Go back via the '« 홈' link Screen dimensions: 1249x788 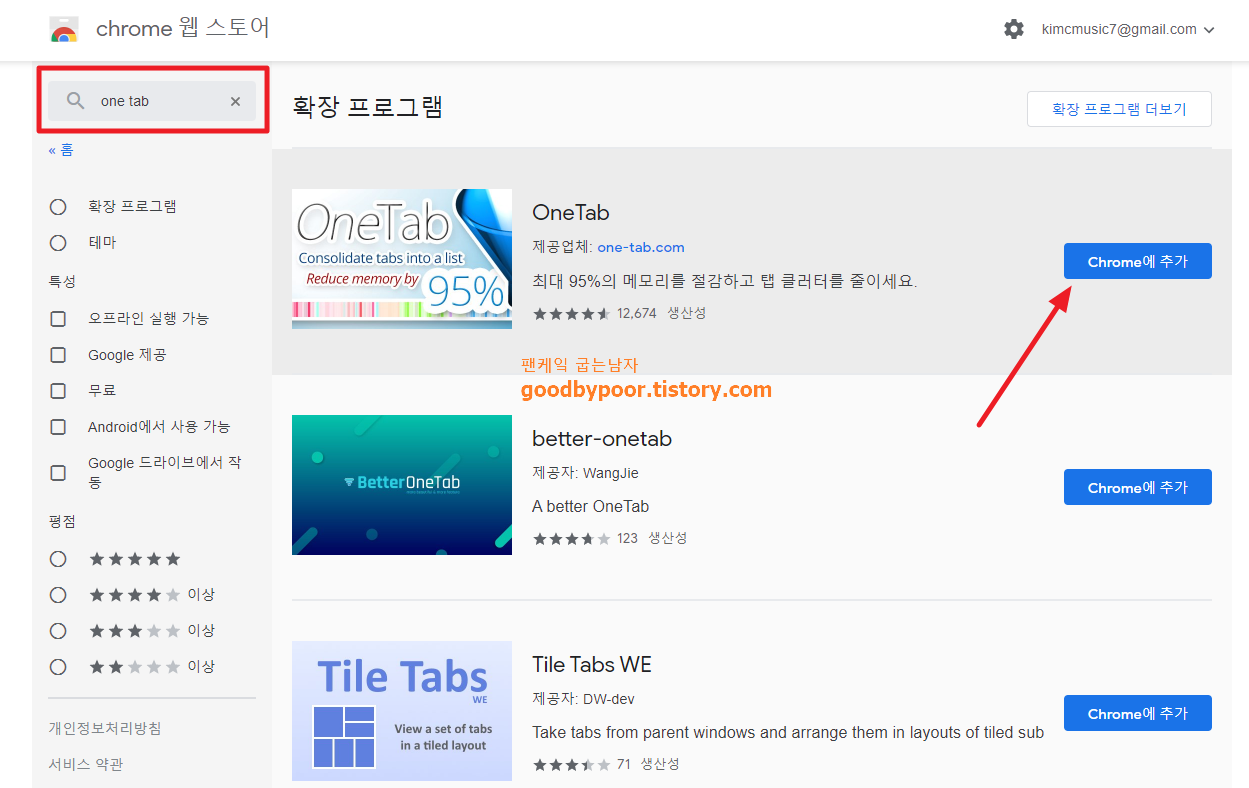point(61,150)
